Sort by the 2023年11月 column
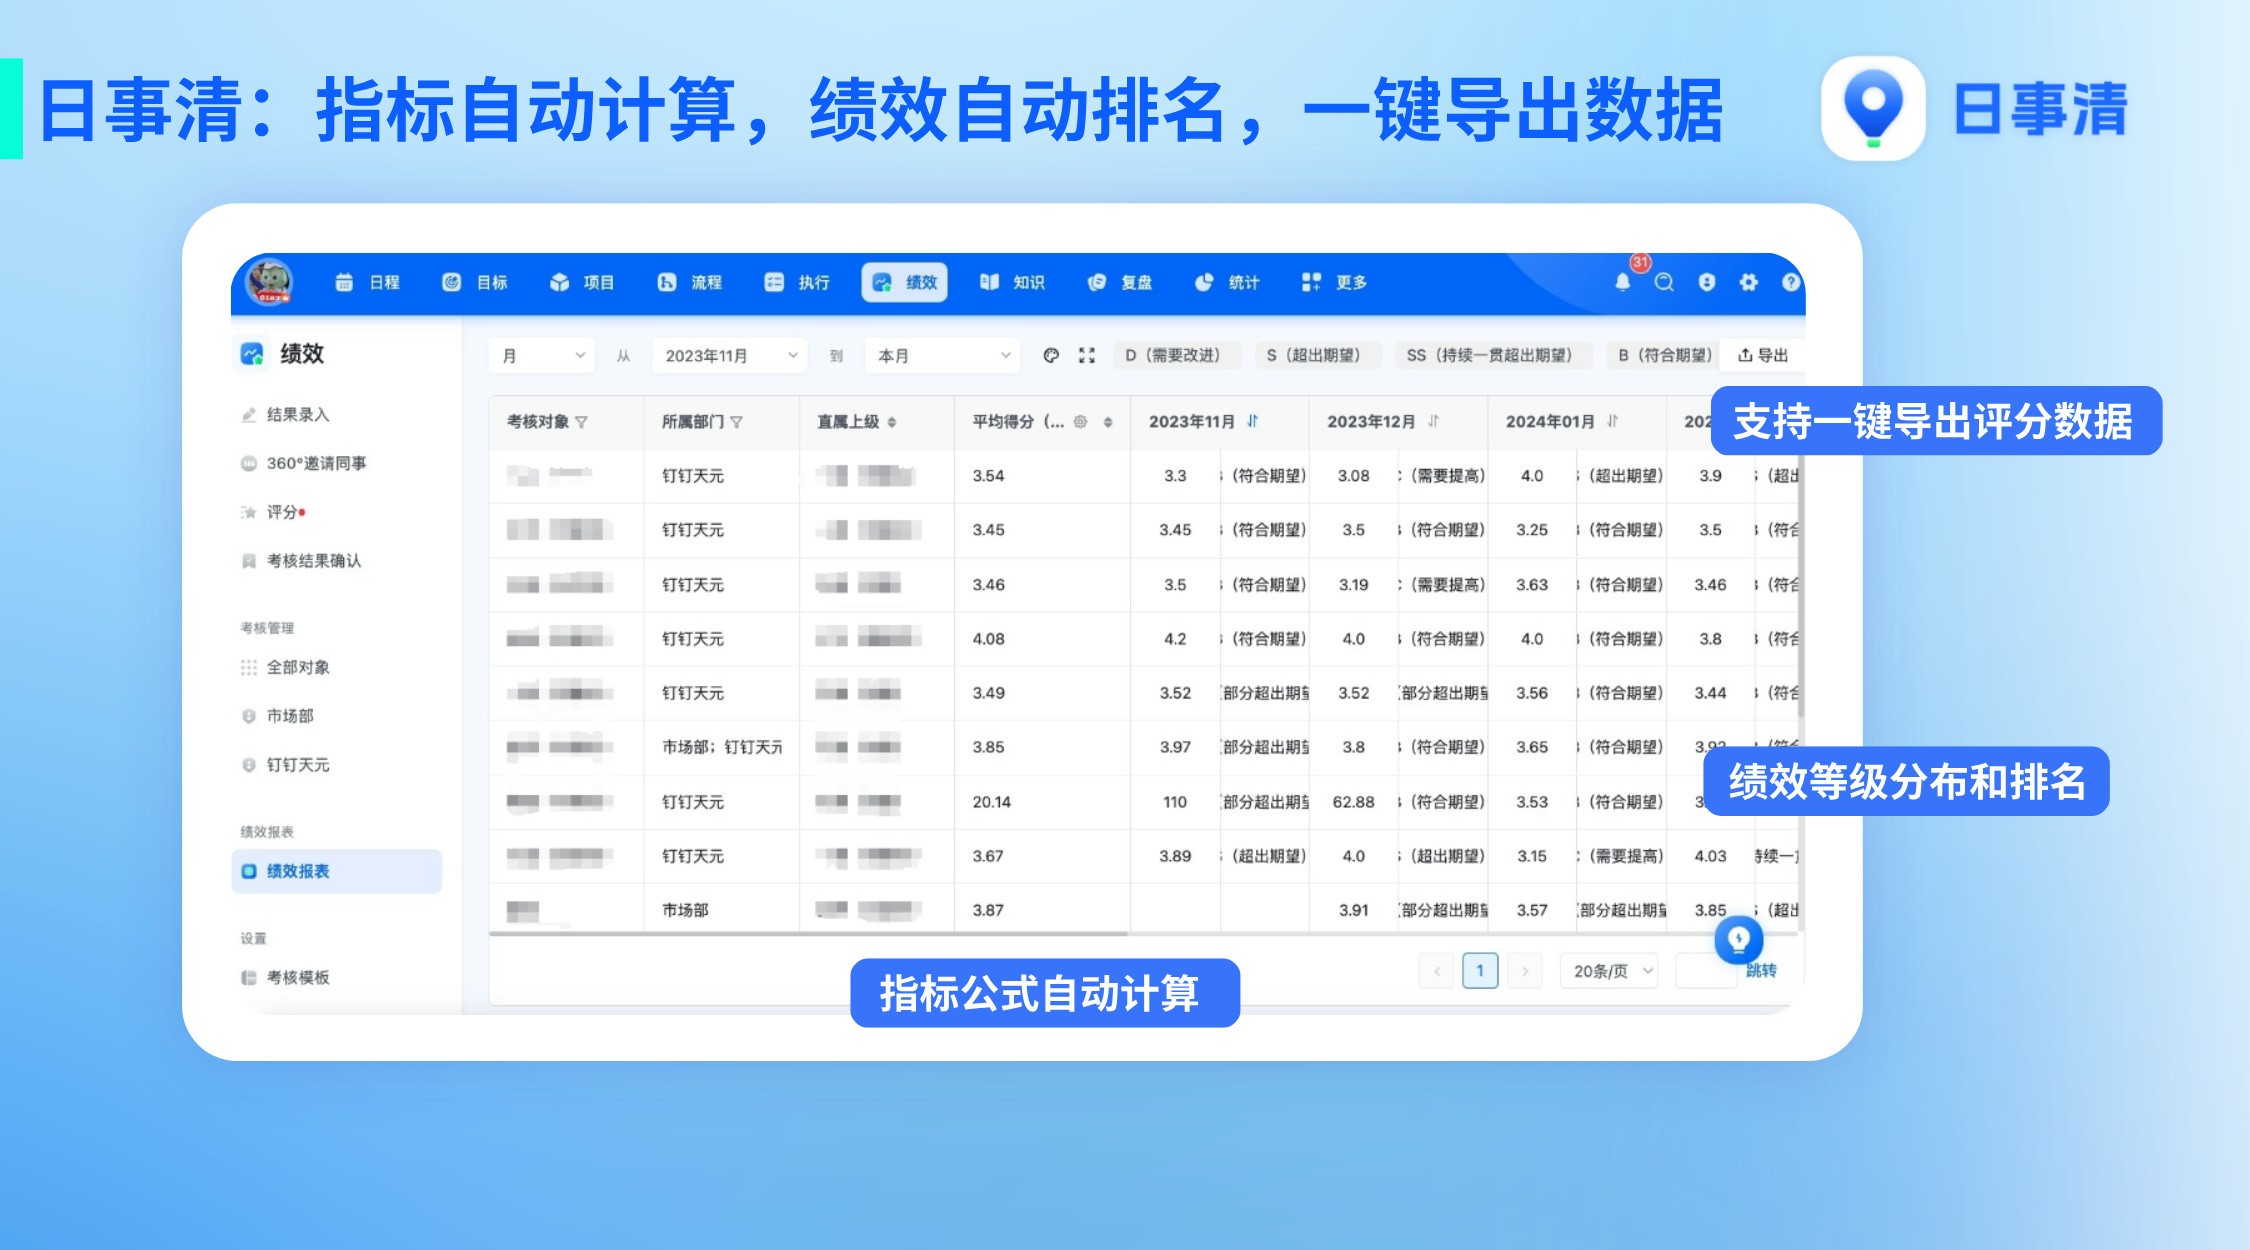This screenshot has width=2250, height=1250. 1253,421
